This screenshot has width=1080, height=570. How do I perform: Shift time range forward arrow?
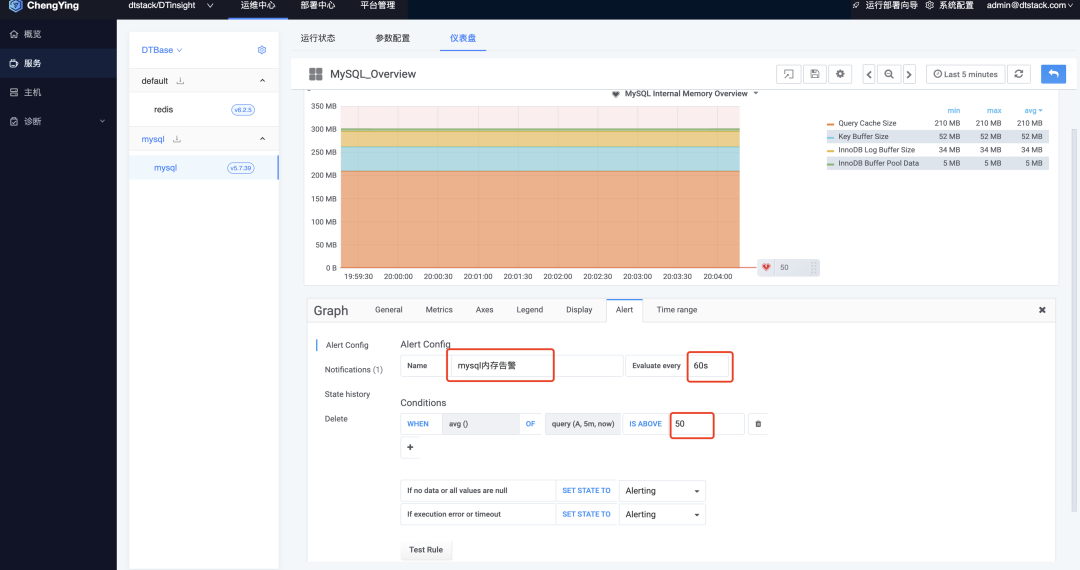(x=909, y=74)
